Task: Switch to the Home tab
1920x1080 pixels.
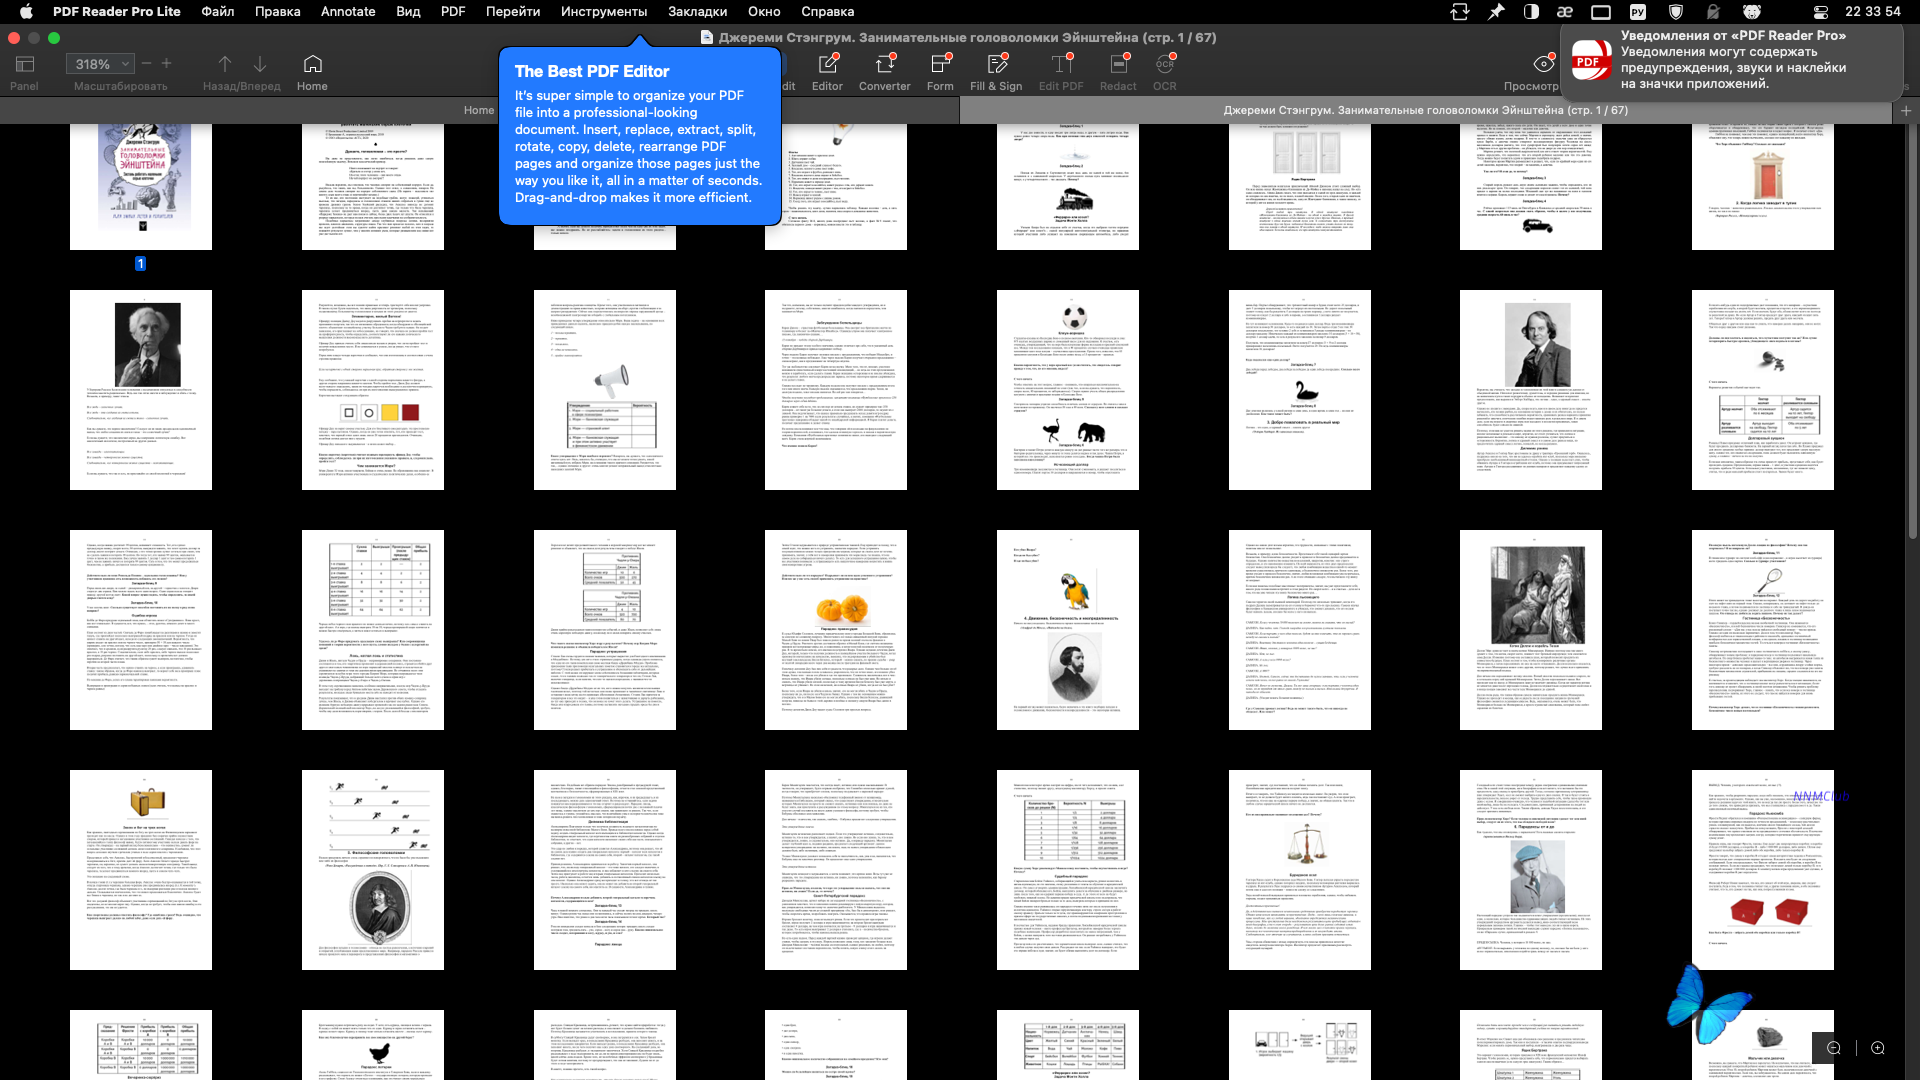Action: tap(478, 110)
